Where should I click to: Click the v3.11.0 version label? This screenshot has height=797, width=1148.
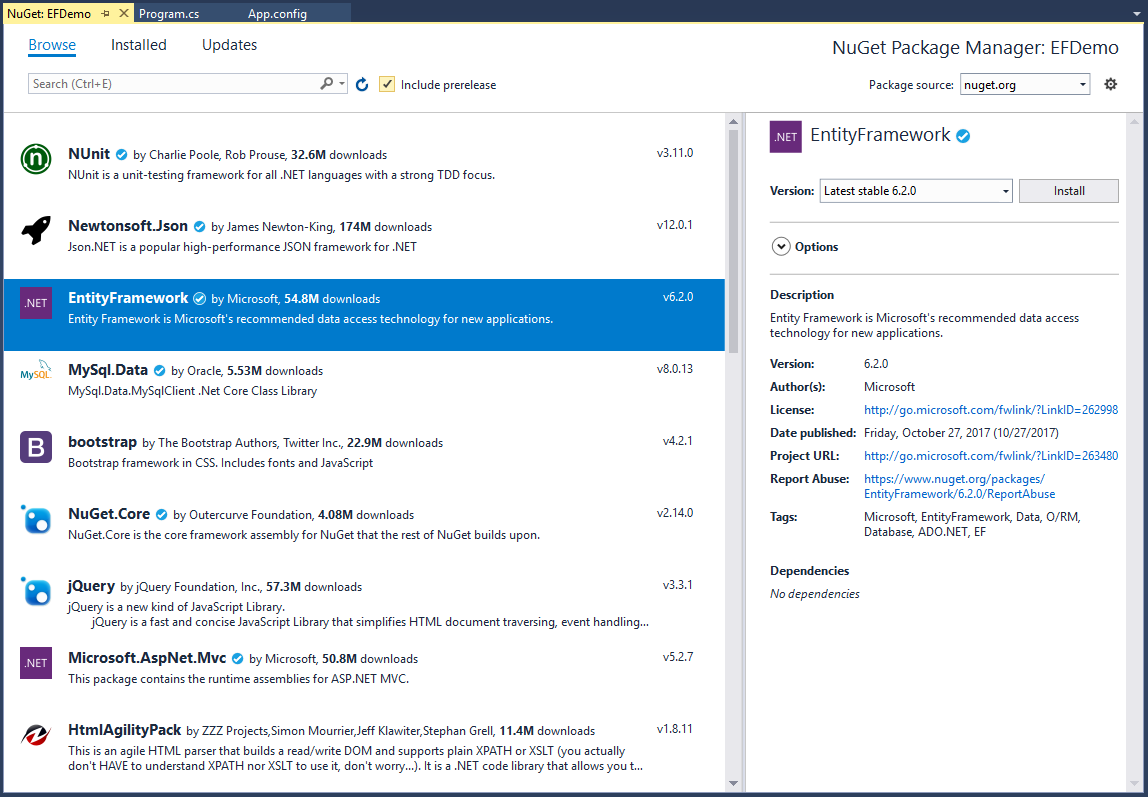[675, 153]
